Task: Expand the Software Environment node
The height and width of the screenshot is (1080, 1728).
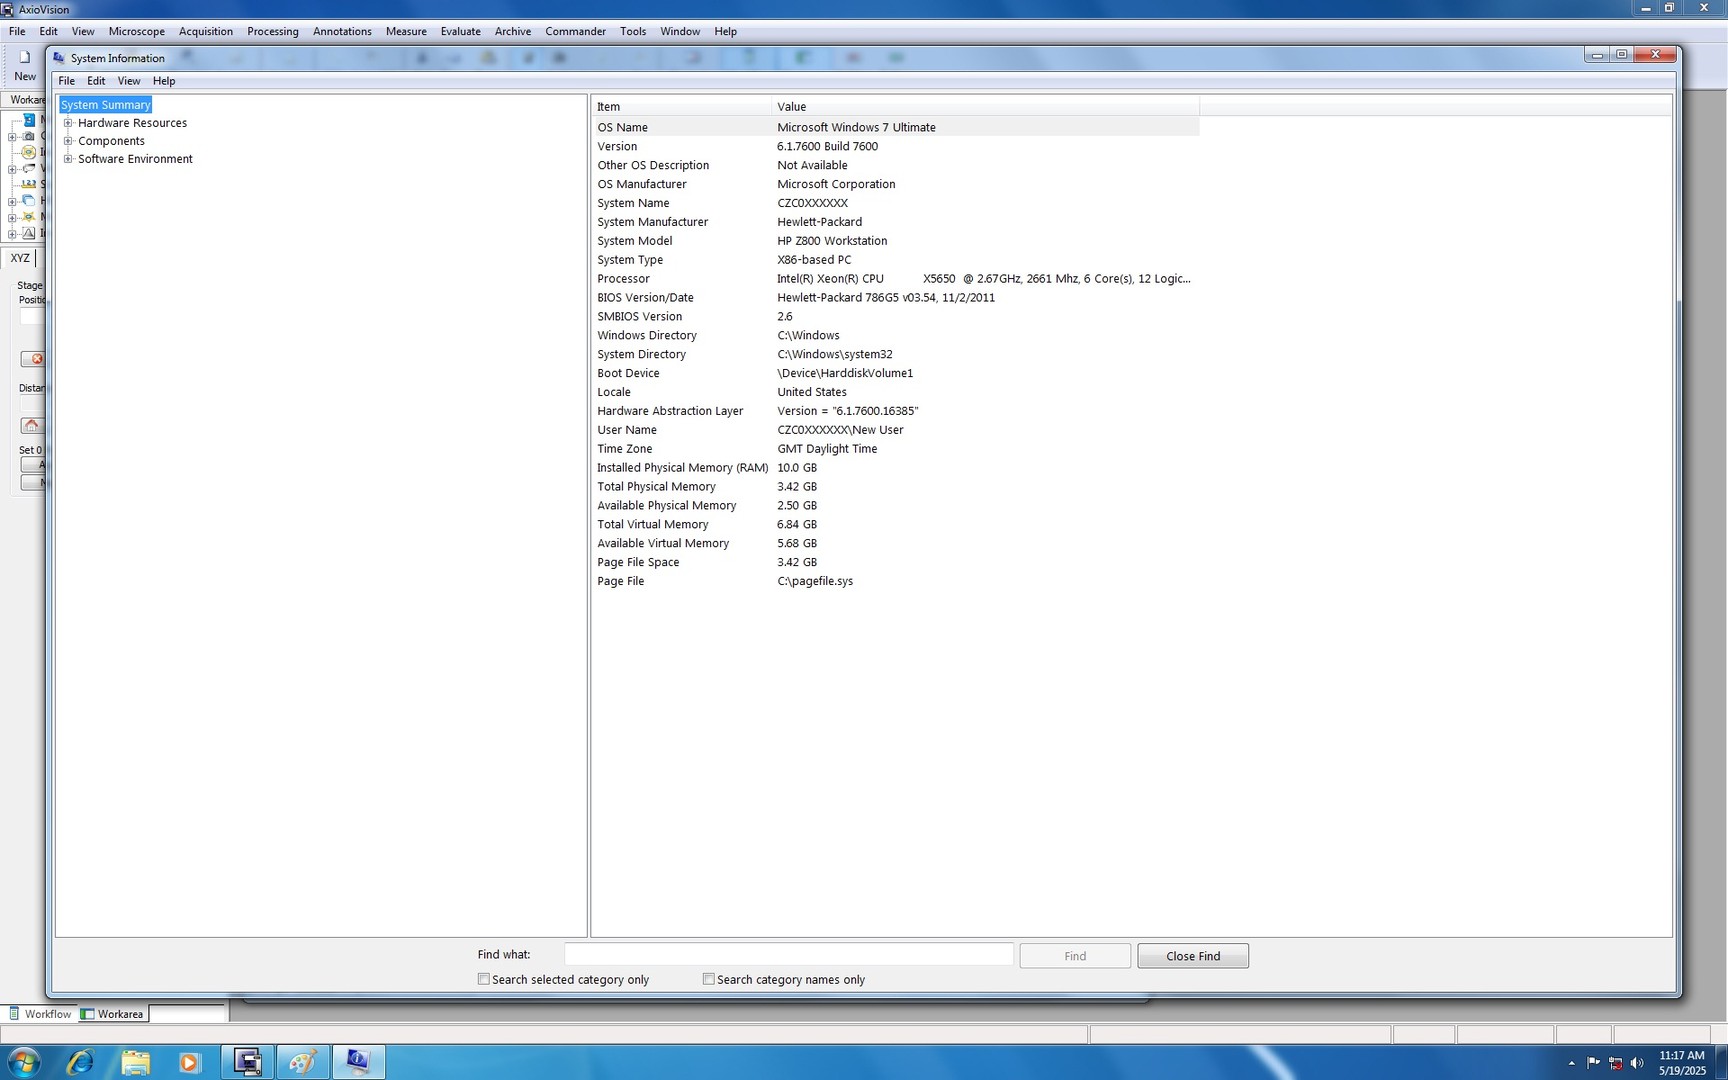Action: coord(68,159)
